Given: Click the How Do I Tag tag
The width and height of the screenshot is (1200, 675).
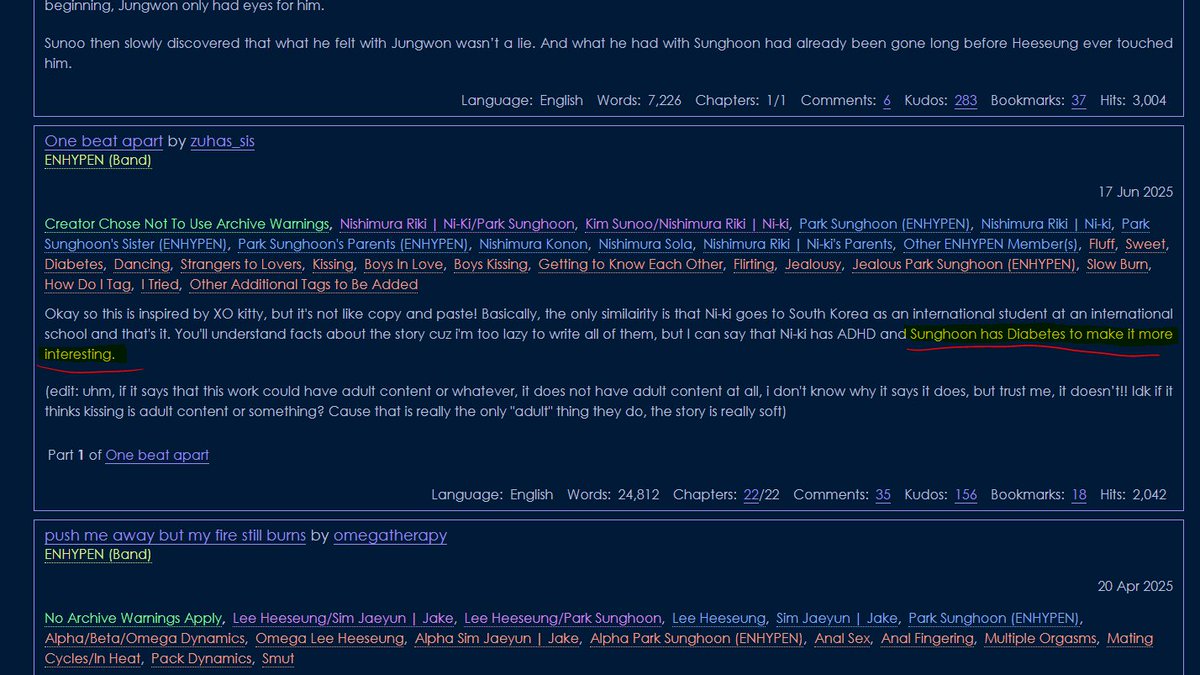Looking at the screenshot, I should tap(87, 284).
